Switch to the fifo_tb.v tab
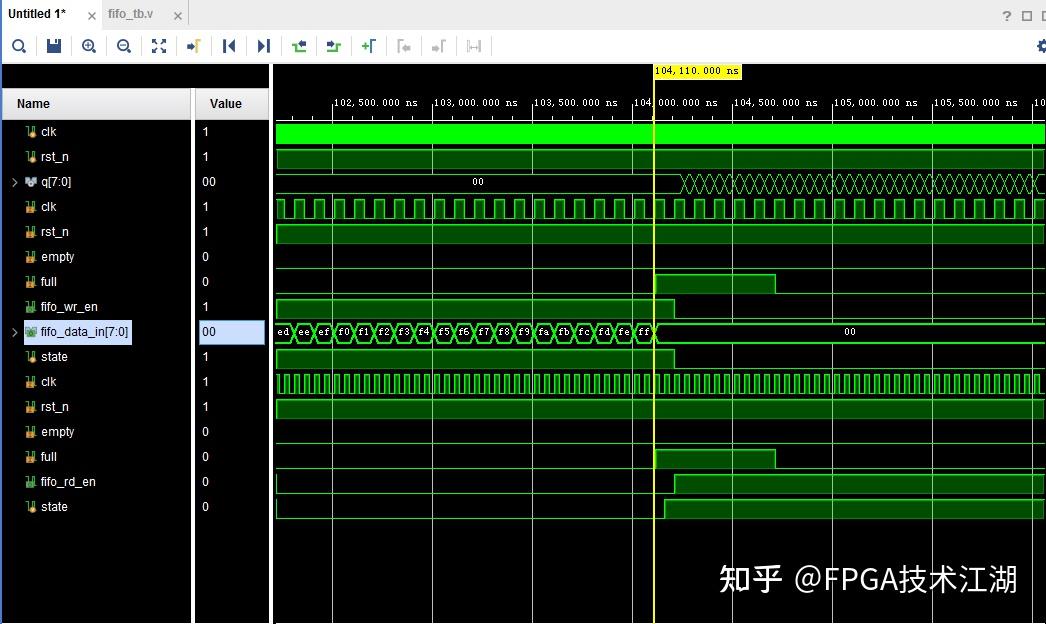The width and height of the screenshot is (1046, 624). pos(130,14)
